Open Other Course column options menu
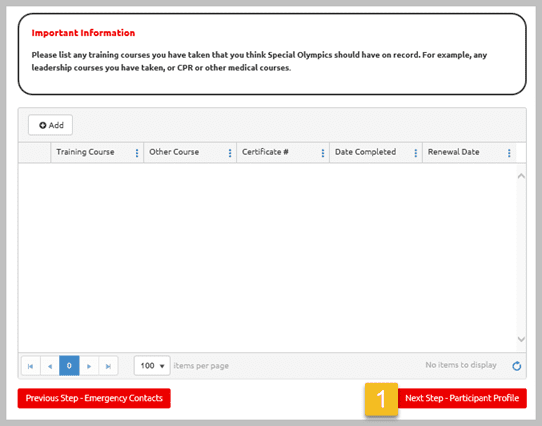Image resolution: width=542 pixels, height=426 pixels. click(230, 153)
